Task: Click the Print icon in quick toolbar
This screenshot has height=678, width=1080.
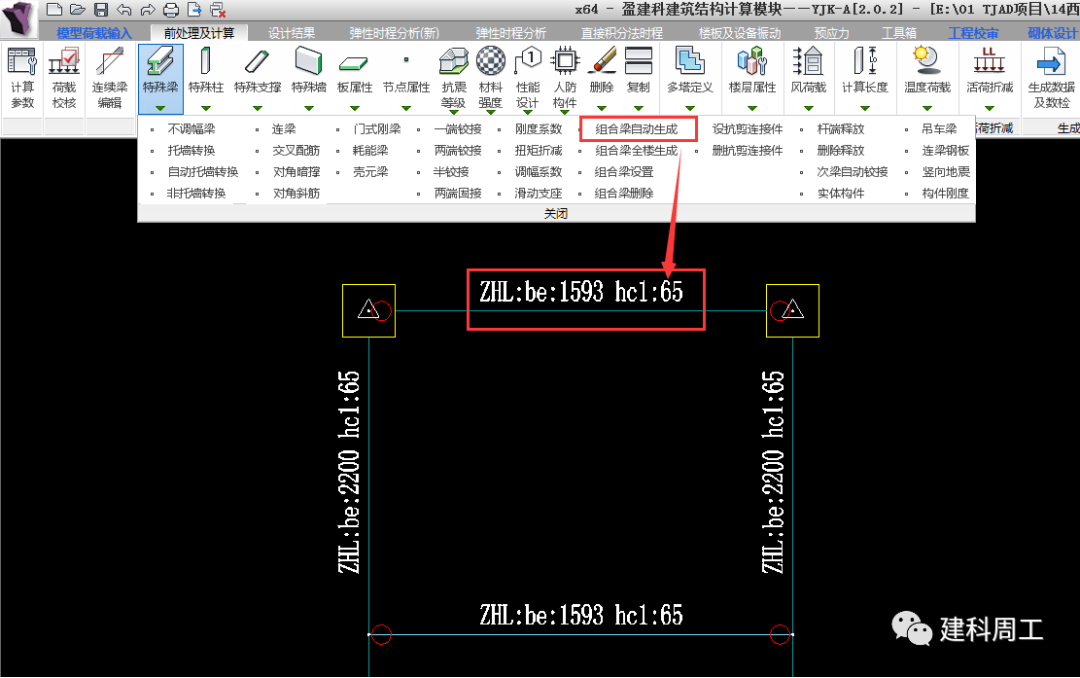Action: (171, 10)
